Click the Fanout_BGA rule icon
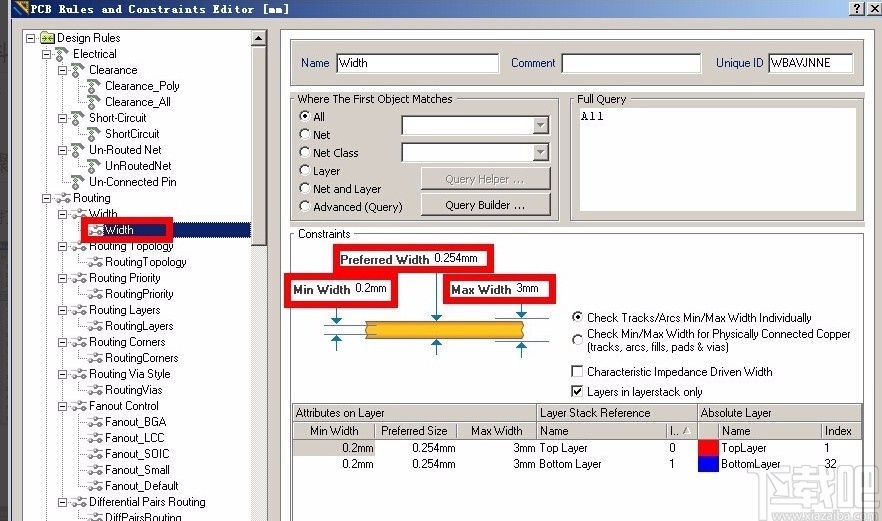The height and width of the screenshot is (521, 882). point(95,423)
